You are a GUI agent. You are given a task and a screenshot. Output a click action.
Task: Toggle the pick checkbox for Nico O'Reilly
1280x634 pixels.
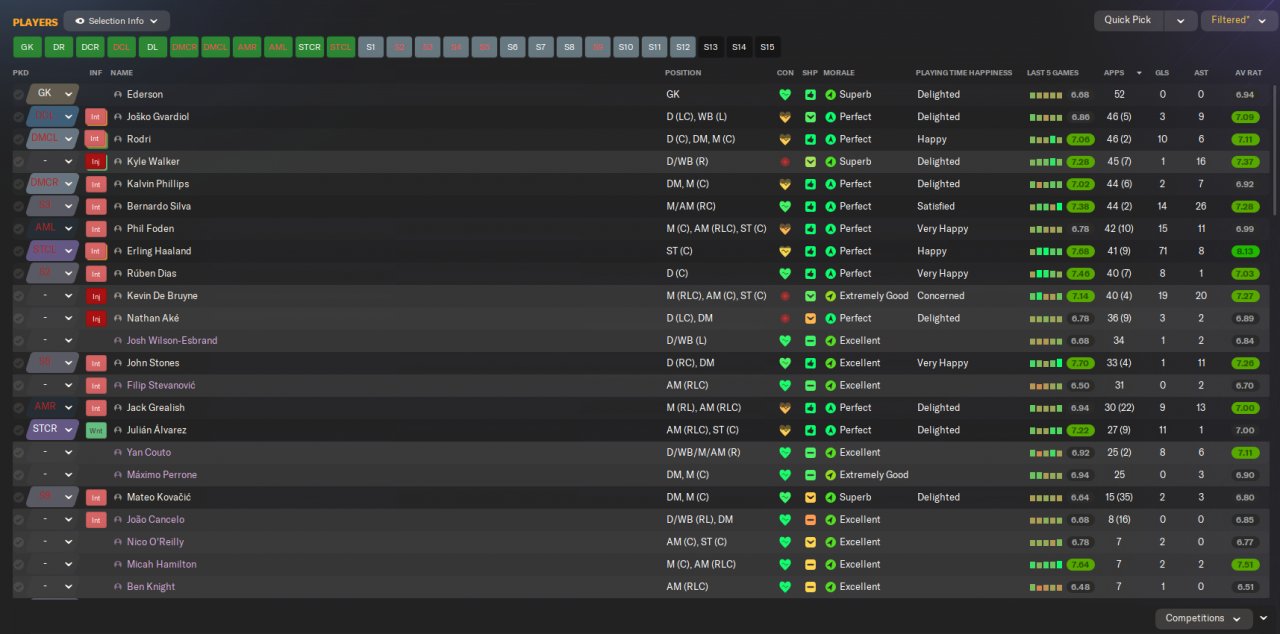point(18,542)
